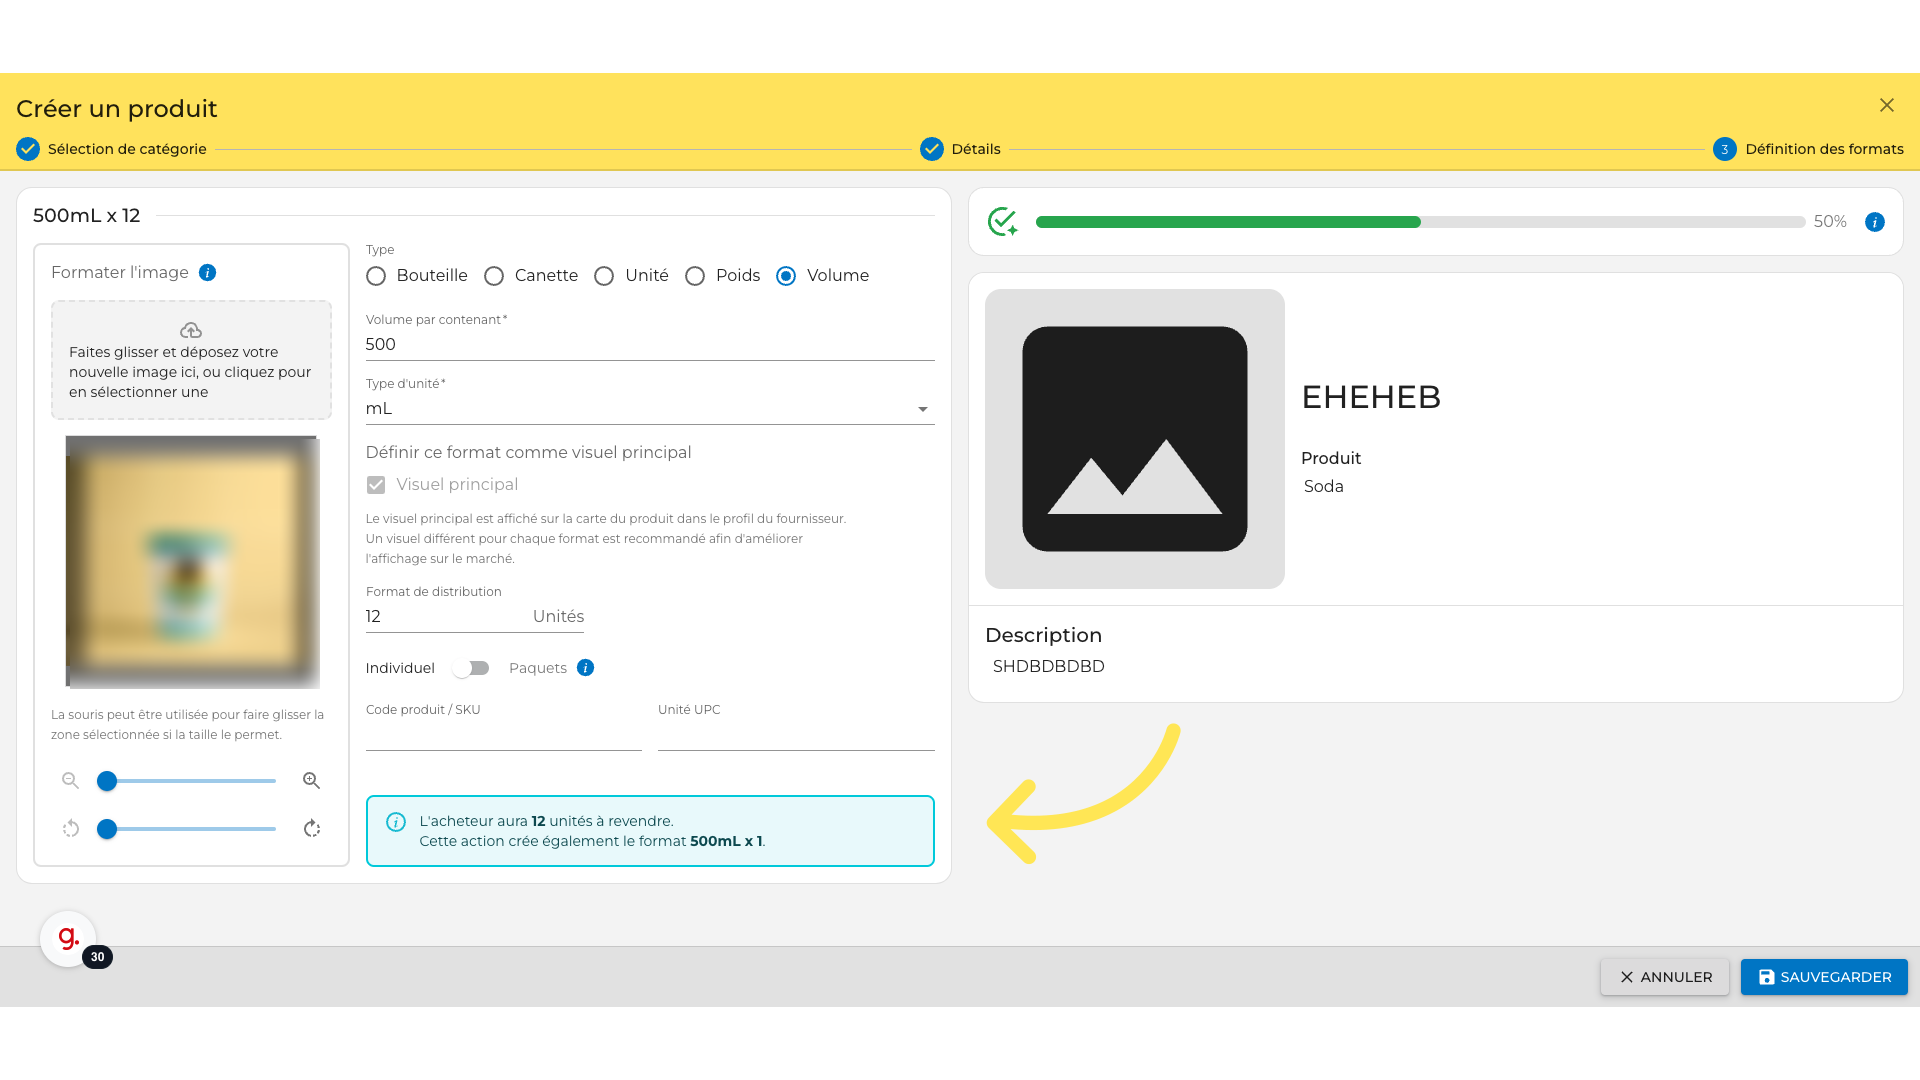
Task: Click the ANNULER button
Action: coord(1665,977)
